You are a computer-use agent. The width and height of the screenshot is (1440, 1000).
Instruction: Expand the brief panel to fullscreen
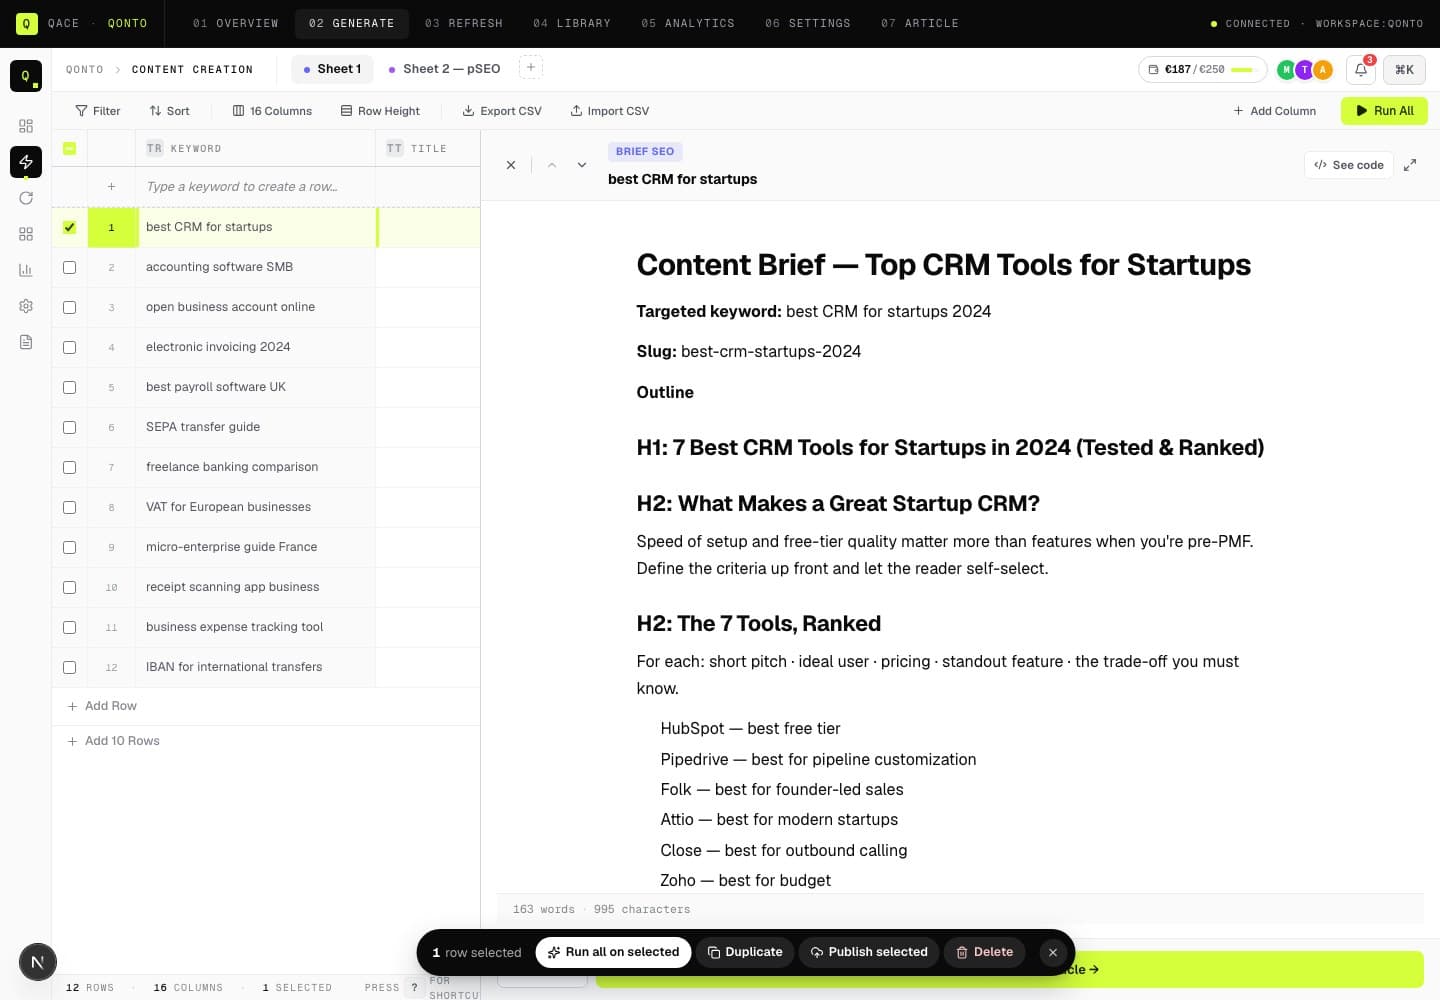1410,165
